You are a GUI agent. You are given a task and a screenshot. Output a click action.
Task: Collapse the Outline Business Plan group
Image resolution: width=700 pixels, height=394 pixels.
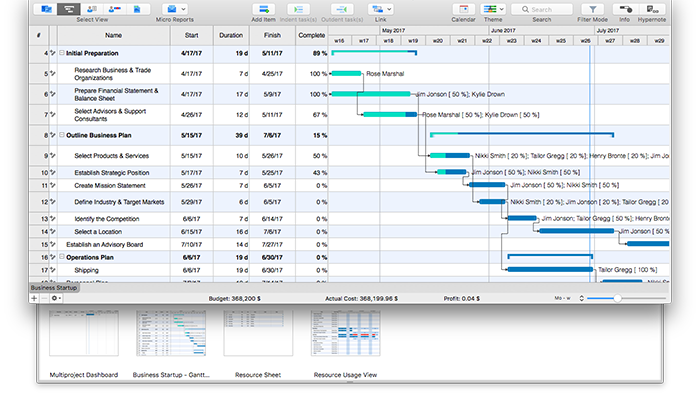[x=62, y=135]
